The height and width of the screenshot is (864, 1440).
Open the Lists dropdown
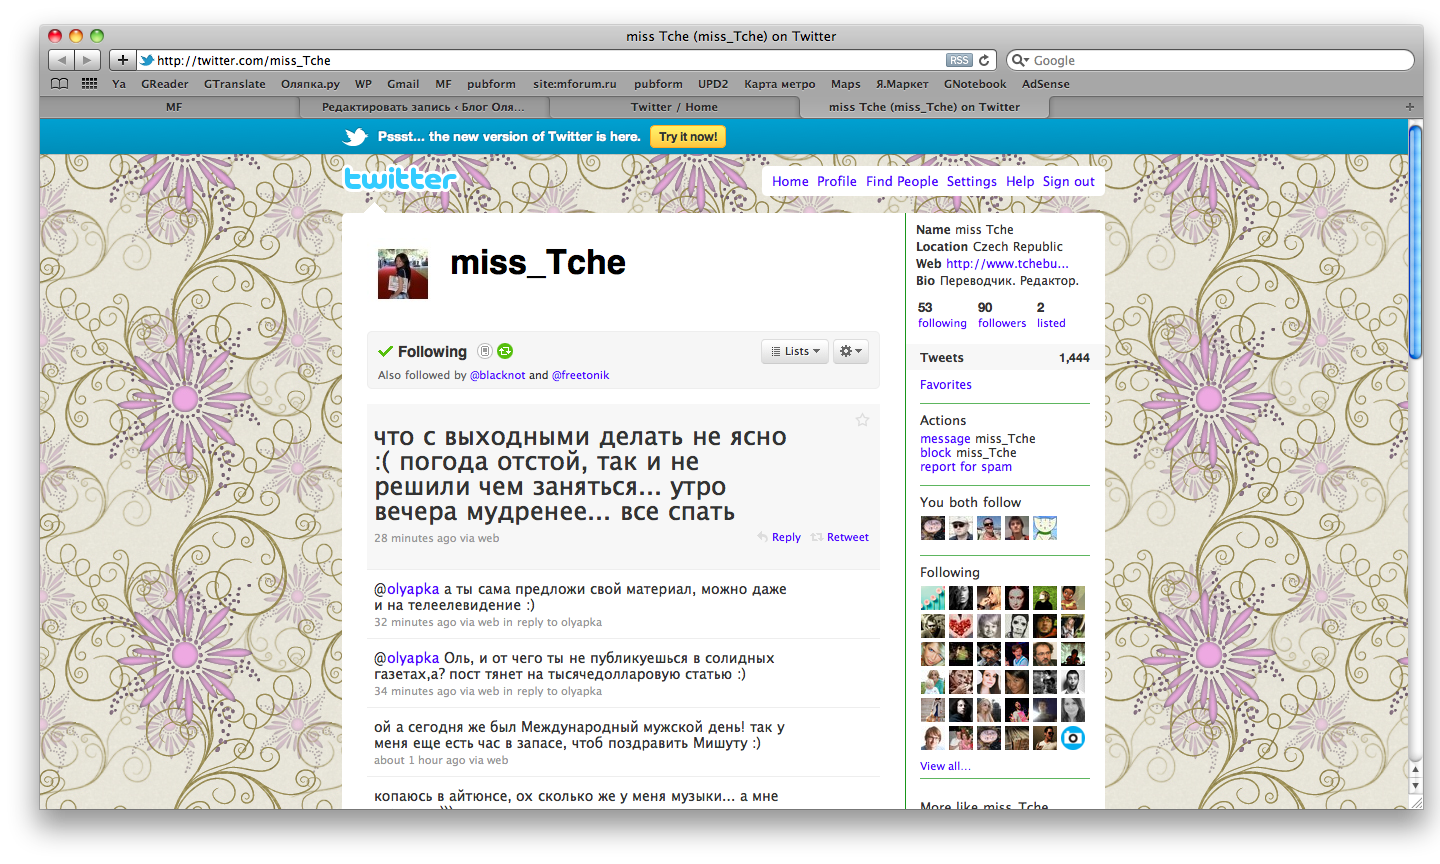pyautogui.click(x=795, y=351)
